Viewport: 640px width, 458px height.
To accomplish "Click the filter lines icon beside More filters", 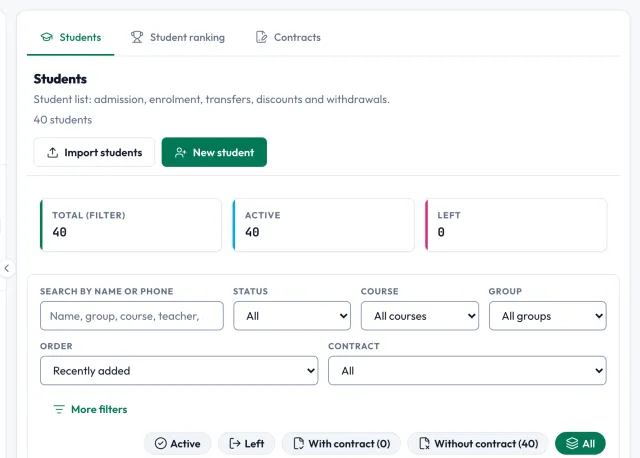I will 59,409.
